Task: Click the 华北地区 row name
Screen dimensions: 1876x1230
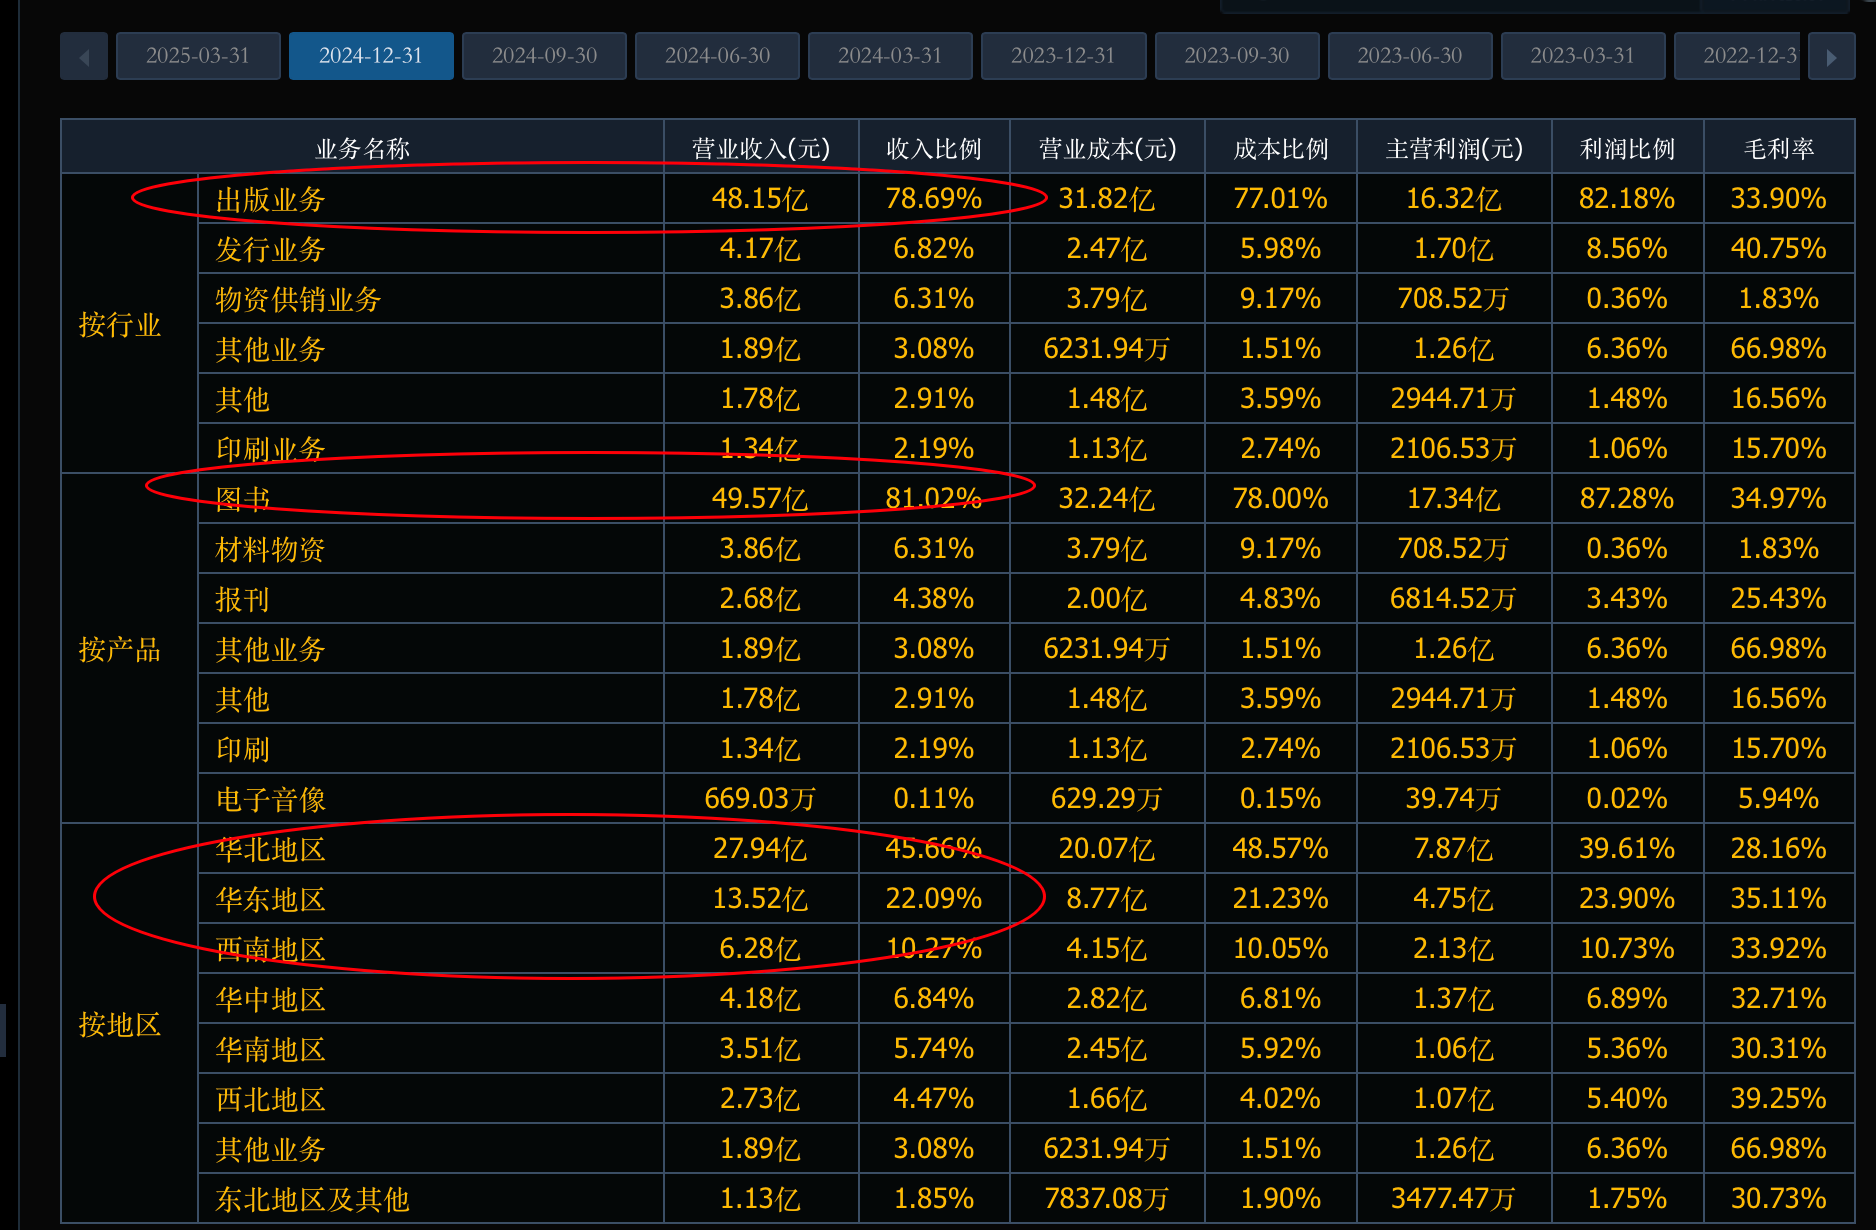Action: pos(271,849)
